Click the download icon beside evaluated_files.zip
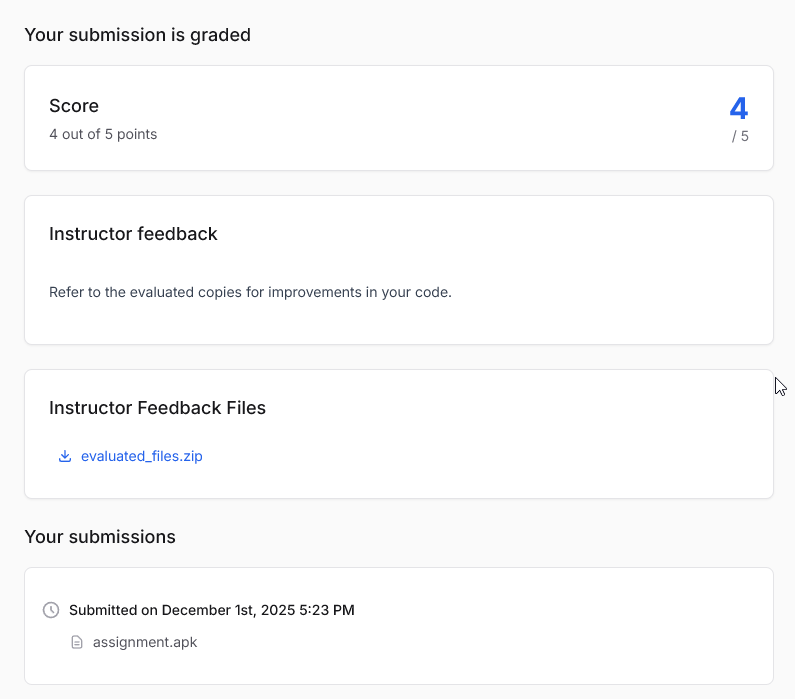 pos(65,456)
